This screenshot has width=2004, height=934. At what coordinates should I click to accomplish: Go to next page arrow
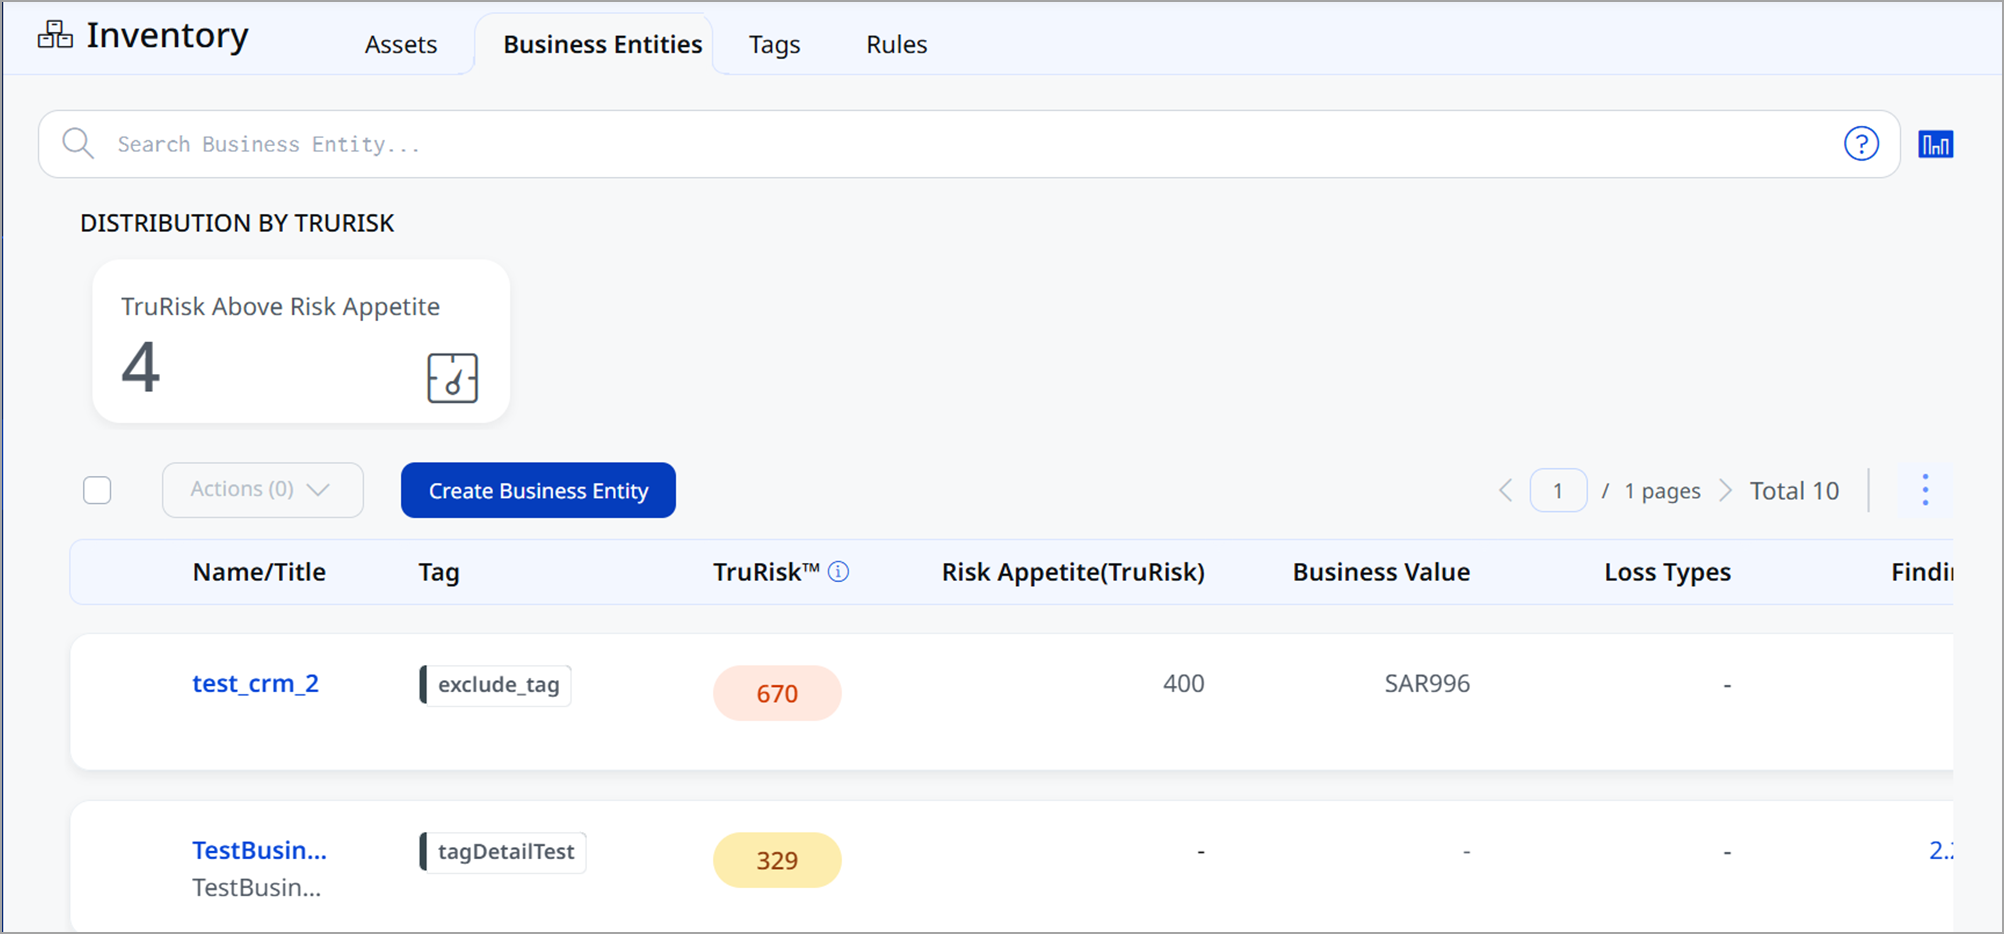click(x=1725, y=490)
